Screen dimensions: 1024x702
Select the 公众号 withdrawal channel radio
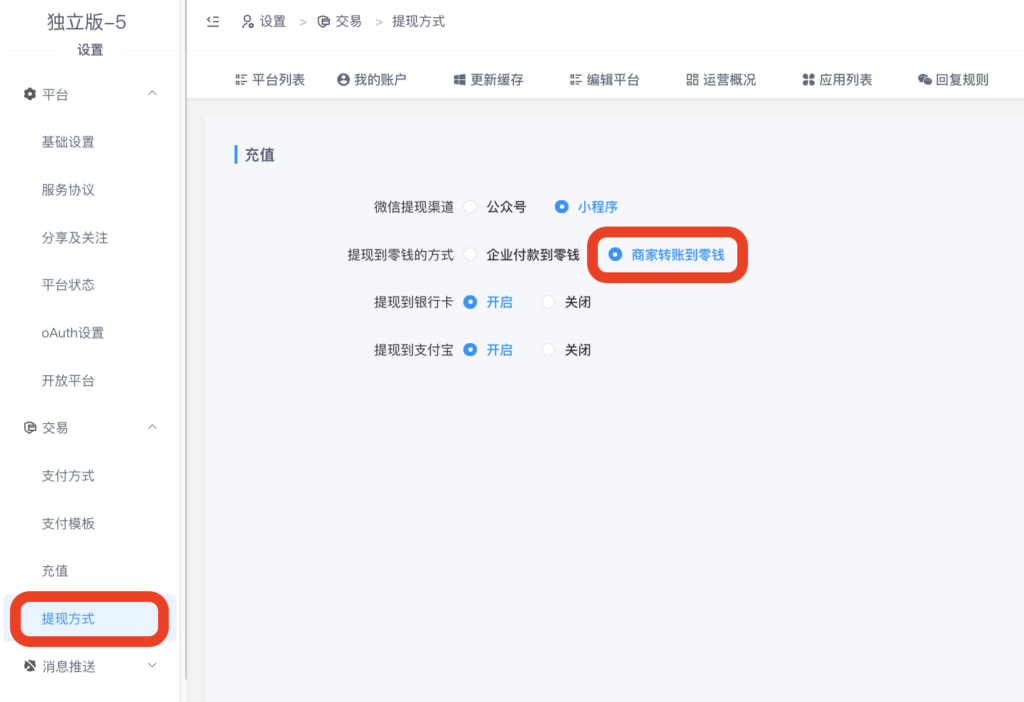[470, 207]
